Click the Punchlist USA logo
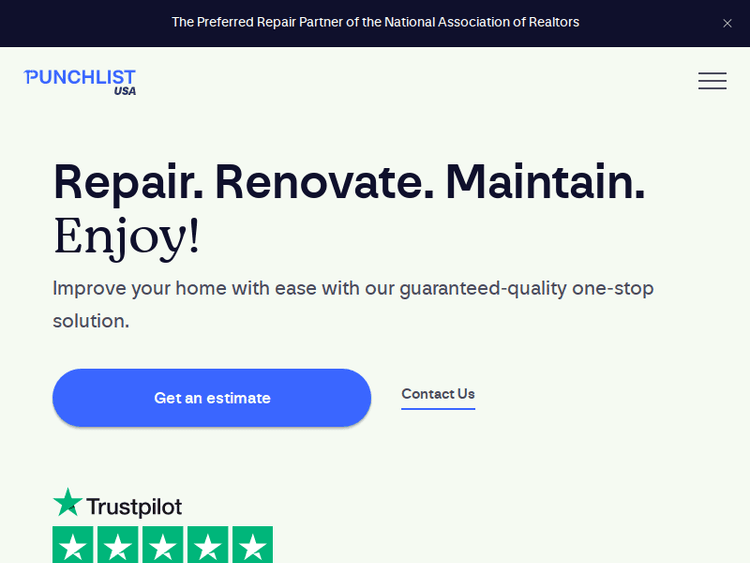Image resolution: width=750 pixels, height=563 pixels. point(80,78)
